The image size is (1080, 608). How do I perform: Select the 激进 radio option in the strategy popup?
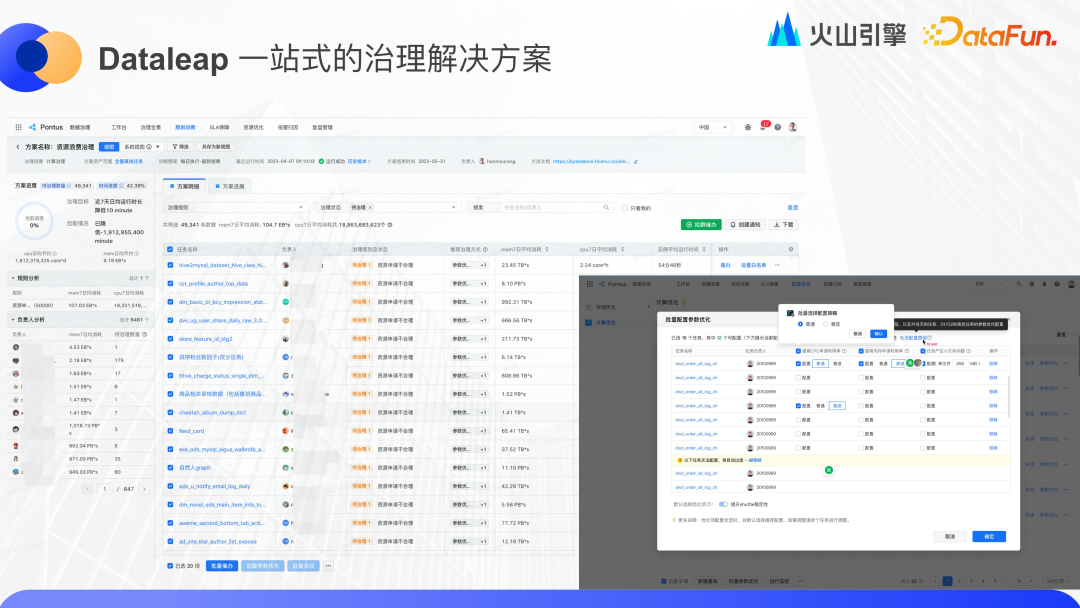(825, 324)
